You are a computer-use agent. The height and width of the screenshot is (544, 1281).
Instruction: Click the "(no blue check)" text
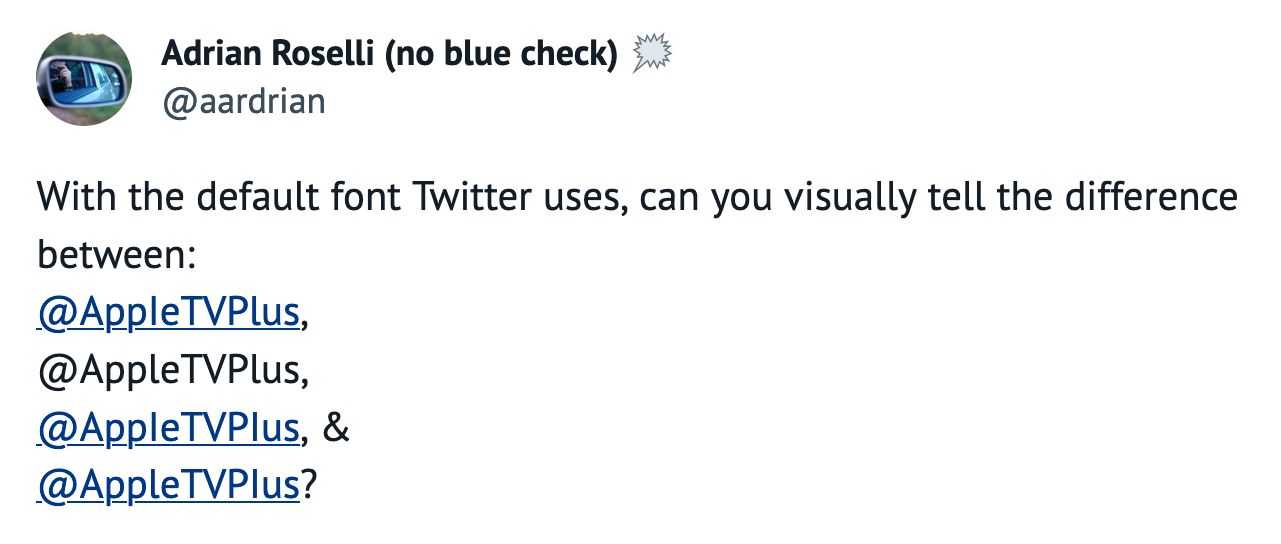pyautogui.click(x=501, y=55)
